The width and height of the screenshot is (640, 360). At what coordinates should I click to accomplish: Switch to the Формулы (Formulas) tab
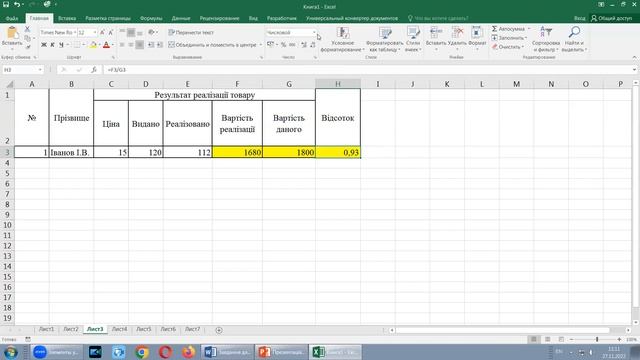(x=151, y=18)
